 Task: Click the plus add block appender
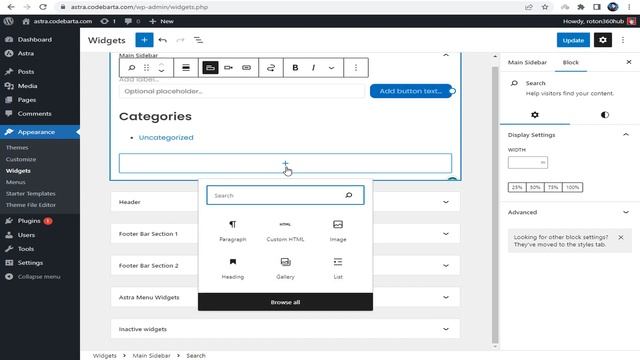285,163
